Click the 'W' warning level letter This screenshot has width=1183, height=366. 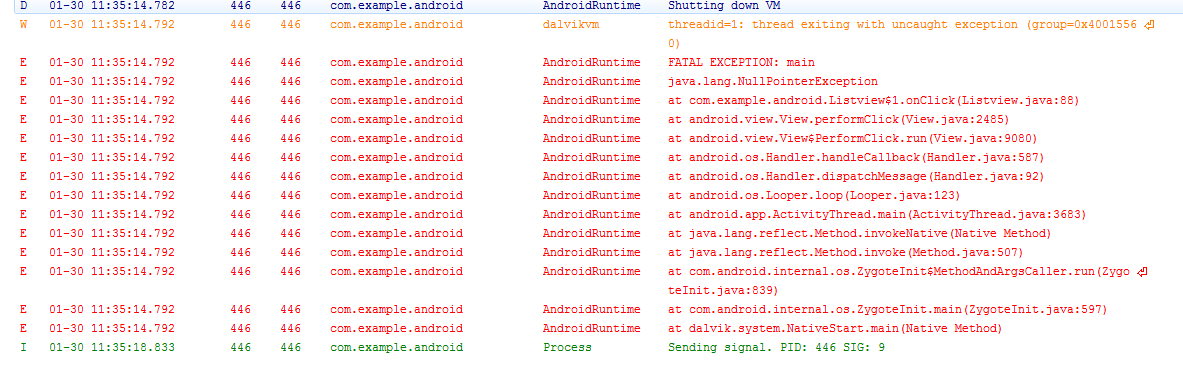(23, 25)
